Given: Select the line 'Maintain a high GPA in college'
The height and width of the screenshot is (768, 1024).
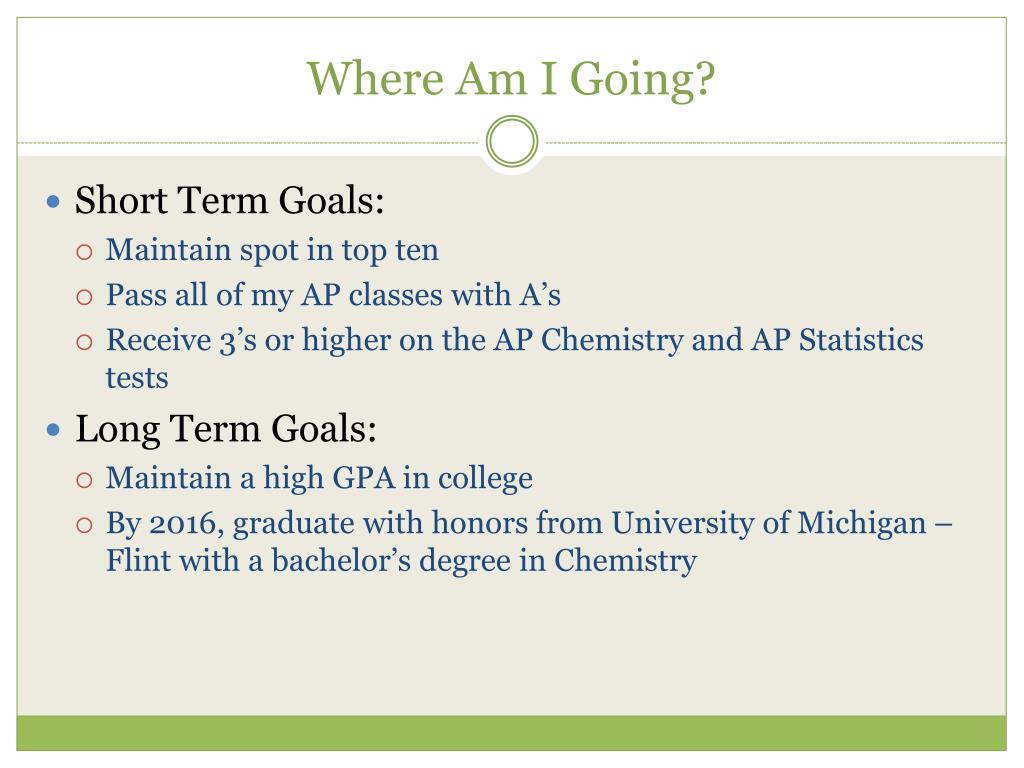Looking at the screenshot, I should pos(319,478).
